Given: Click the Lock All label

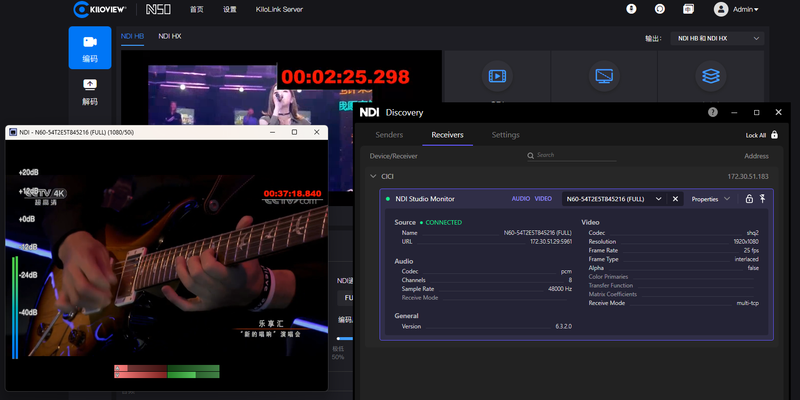Looking at the screenshot, I should (756, 135).
